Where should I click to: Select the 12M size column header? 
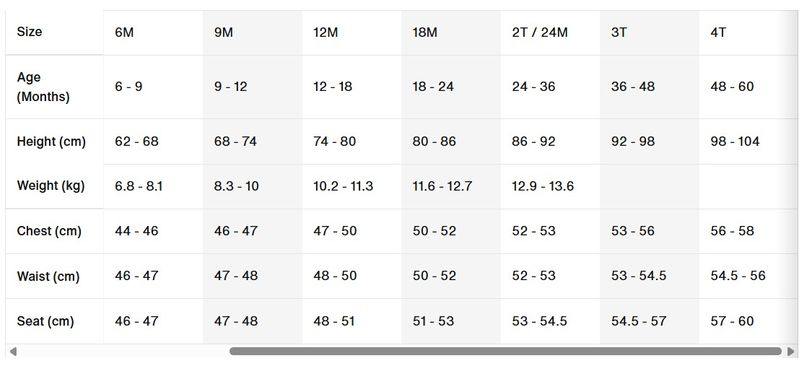click(352, 32)
